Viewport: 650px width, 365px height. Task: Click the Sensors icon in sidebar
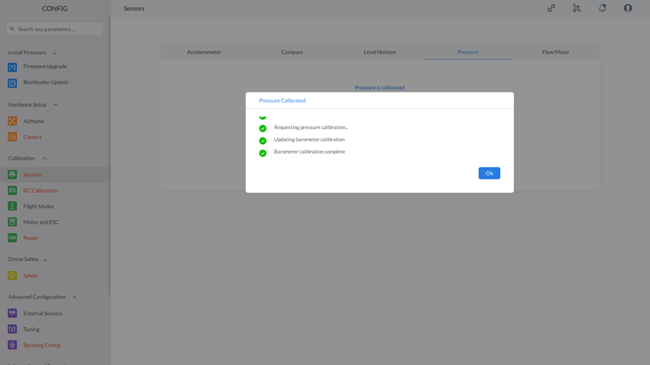[x=12, y=175]
